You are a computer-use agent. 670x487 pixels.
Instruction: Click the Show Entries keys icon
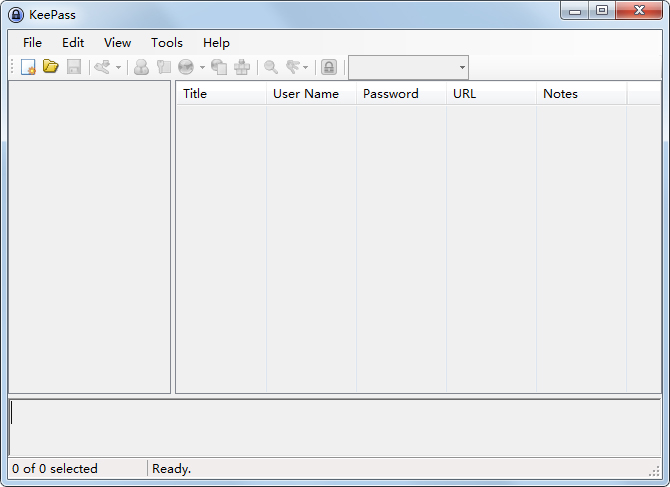pyautogui.click(x=293, y=67)
